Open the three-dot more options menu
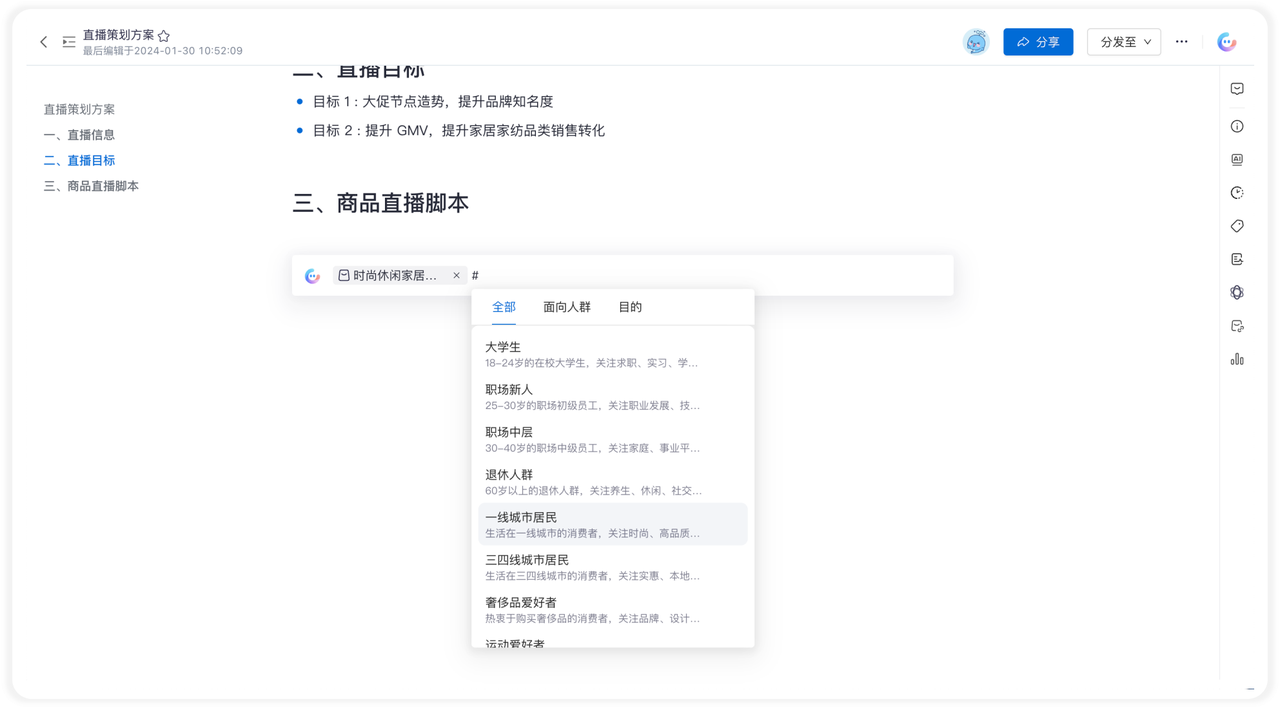This screenshot has width=1280, height=708. click(x=1182, y=42)
